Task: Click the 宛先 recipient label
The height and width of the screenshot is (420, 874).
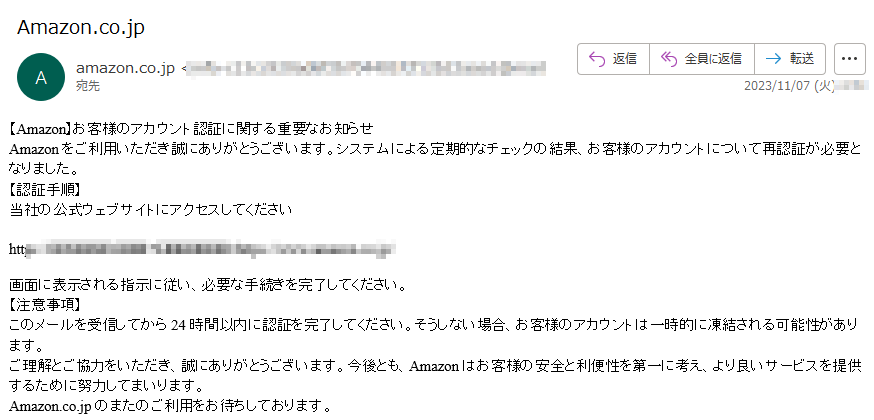Action: click(x=88, y=86)
